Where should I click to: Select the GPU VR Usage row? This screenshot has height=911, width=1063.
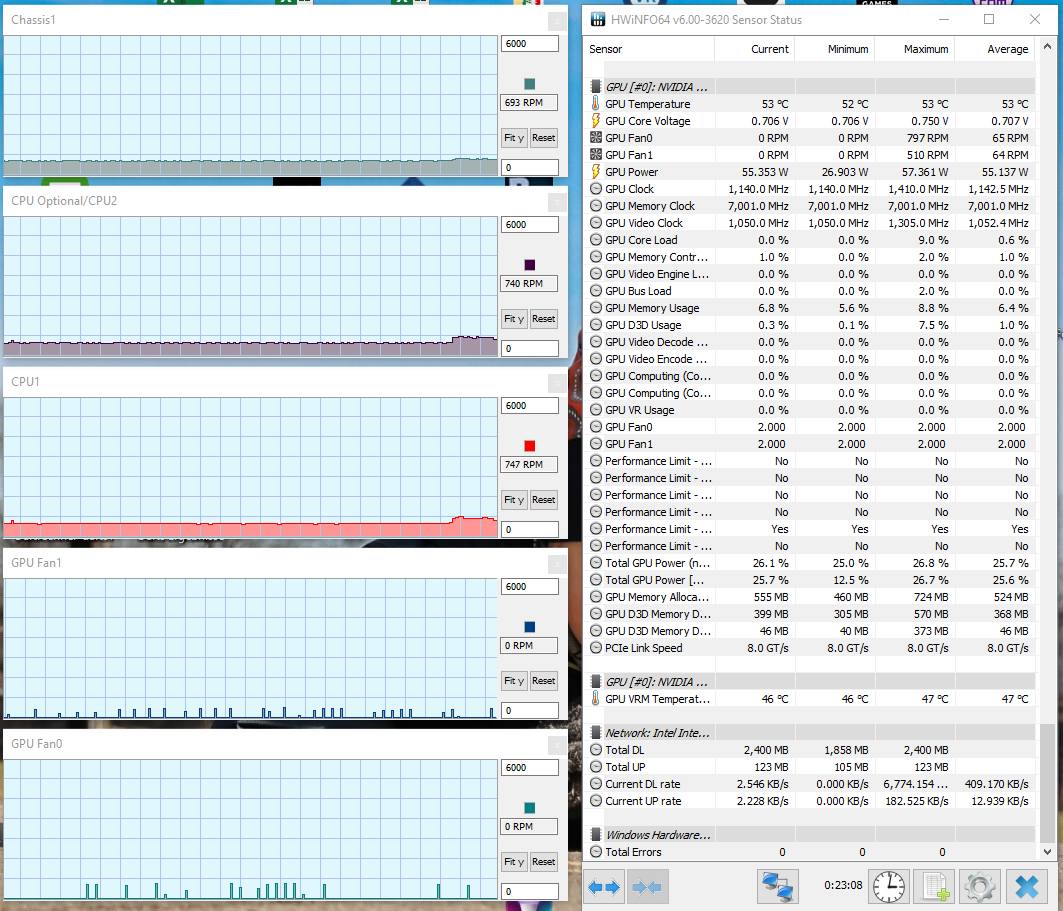pos(810,410)
